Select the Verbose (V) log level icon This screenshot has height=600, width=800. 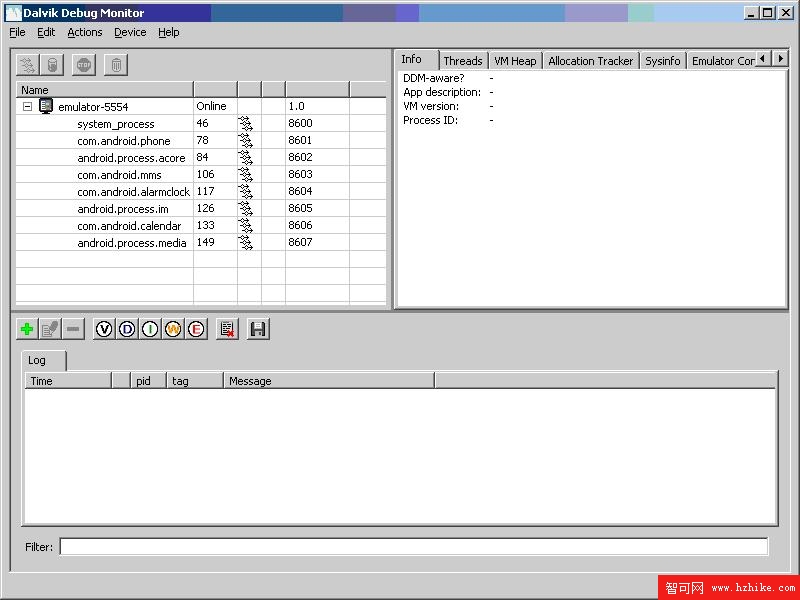104,329
